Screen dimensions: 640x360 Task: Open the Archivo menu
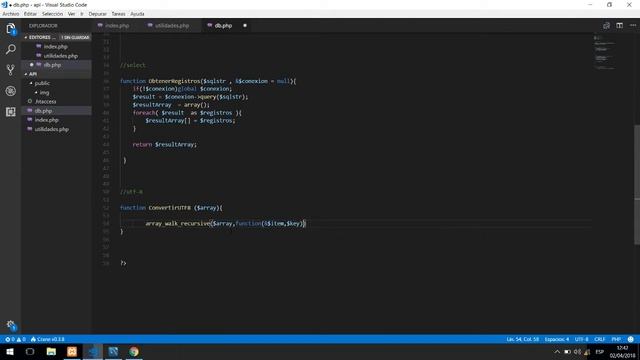[x=11, y=14]
